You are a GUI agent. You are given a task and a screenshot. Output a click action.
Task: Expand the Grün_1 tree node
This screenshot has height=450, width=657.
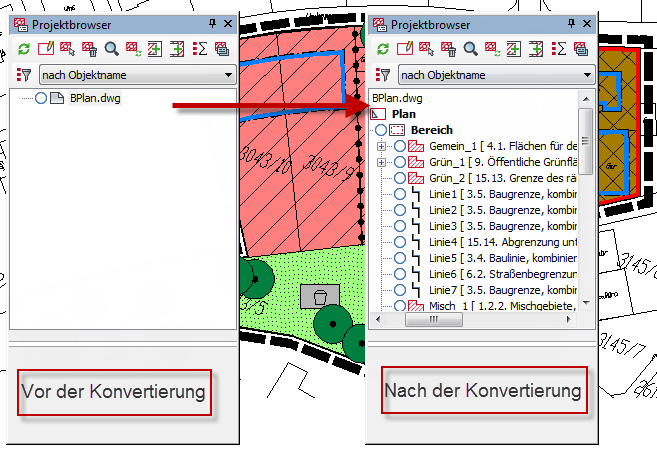(x=381, y=163)
